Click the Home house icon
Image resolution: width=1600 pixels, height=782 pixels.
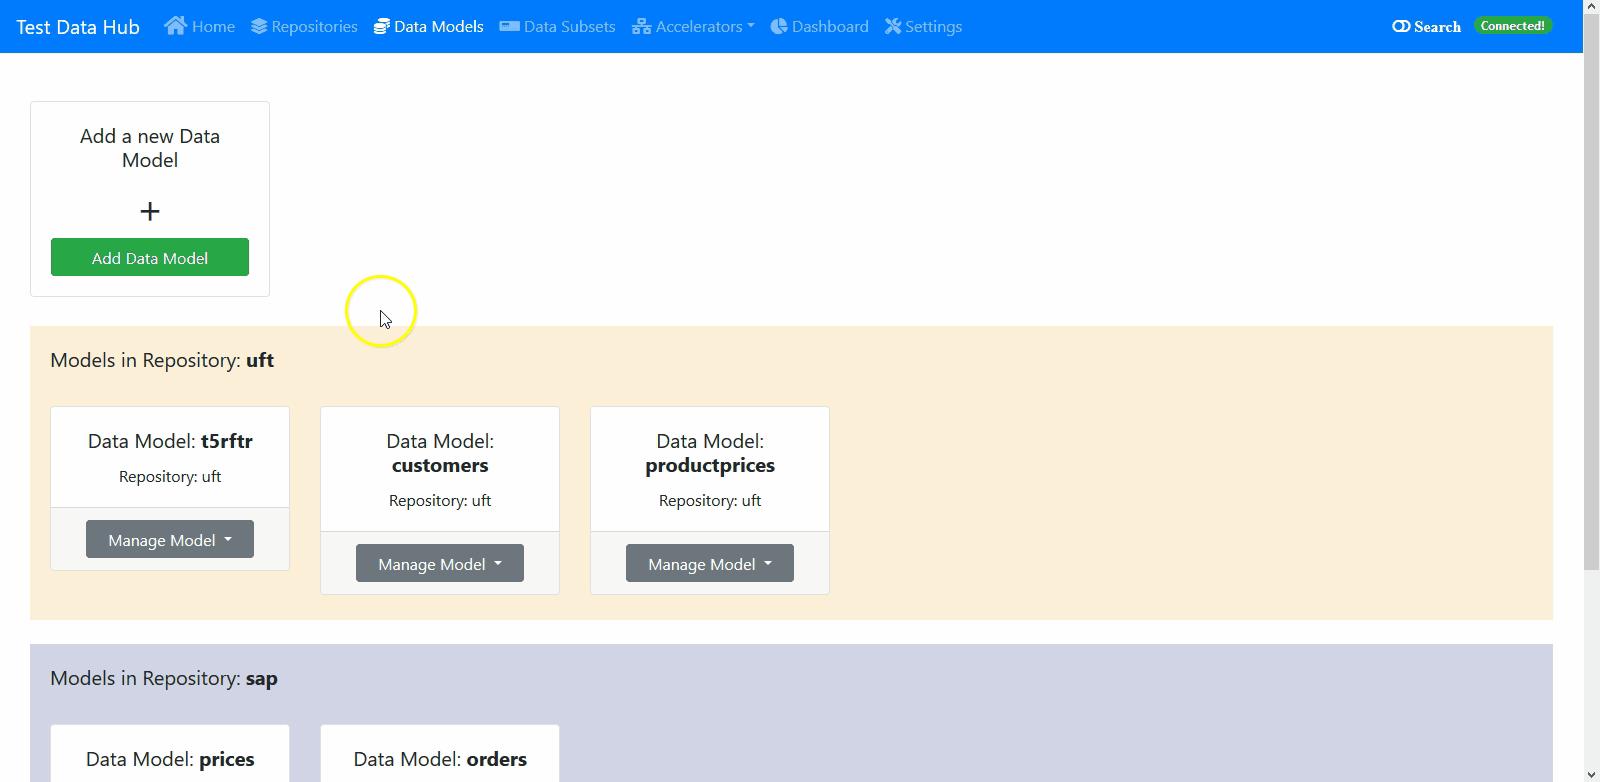coord(175,26)
